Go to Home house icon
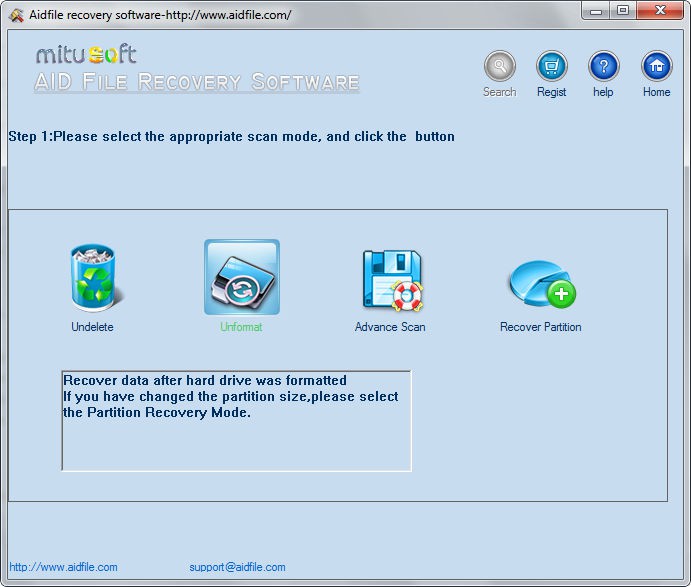This screenshot has height=587, width=691. 657,66
